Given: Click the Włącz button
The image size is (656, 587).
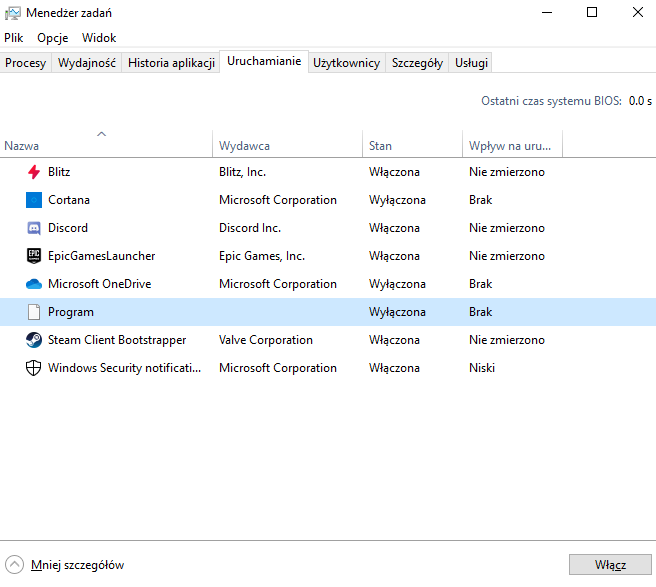Looking at the screenshot, I should [610, 565].
